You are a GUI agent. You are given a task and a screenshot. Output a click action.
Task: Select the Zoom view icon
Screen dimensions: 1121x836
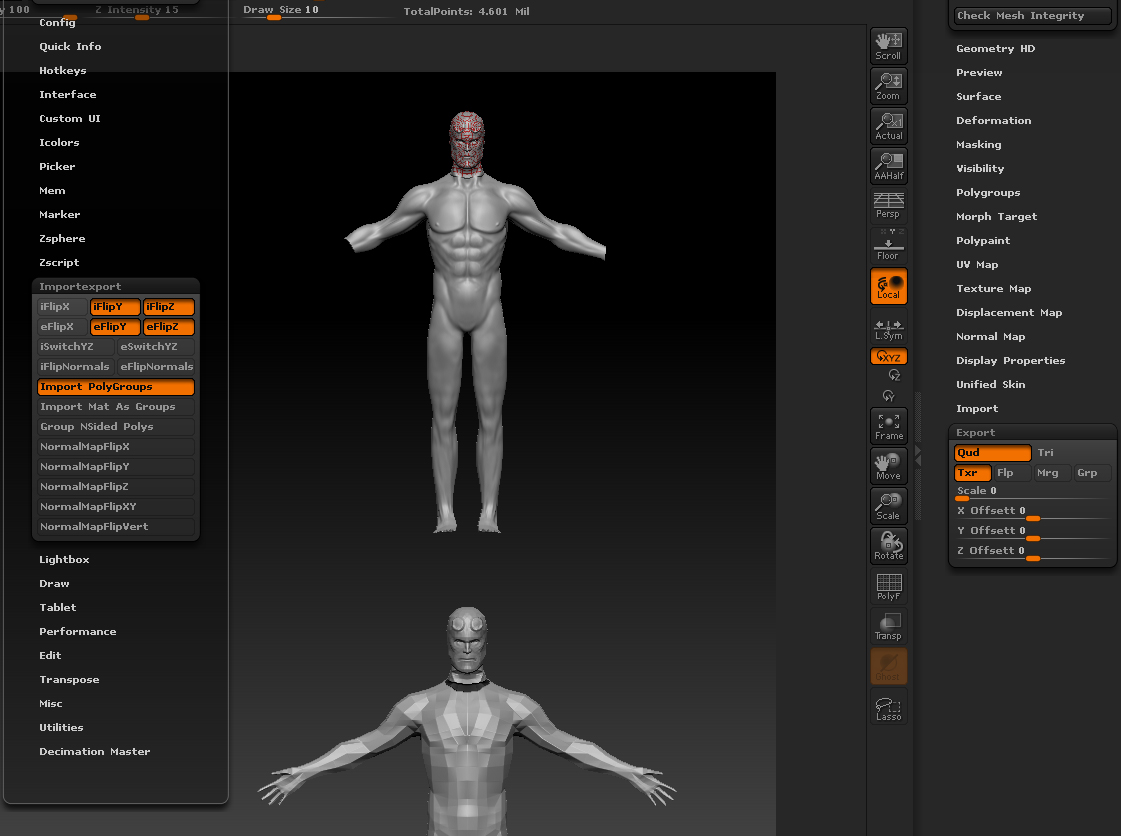(x=888, y=86)
